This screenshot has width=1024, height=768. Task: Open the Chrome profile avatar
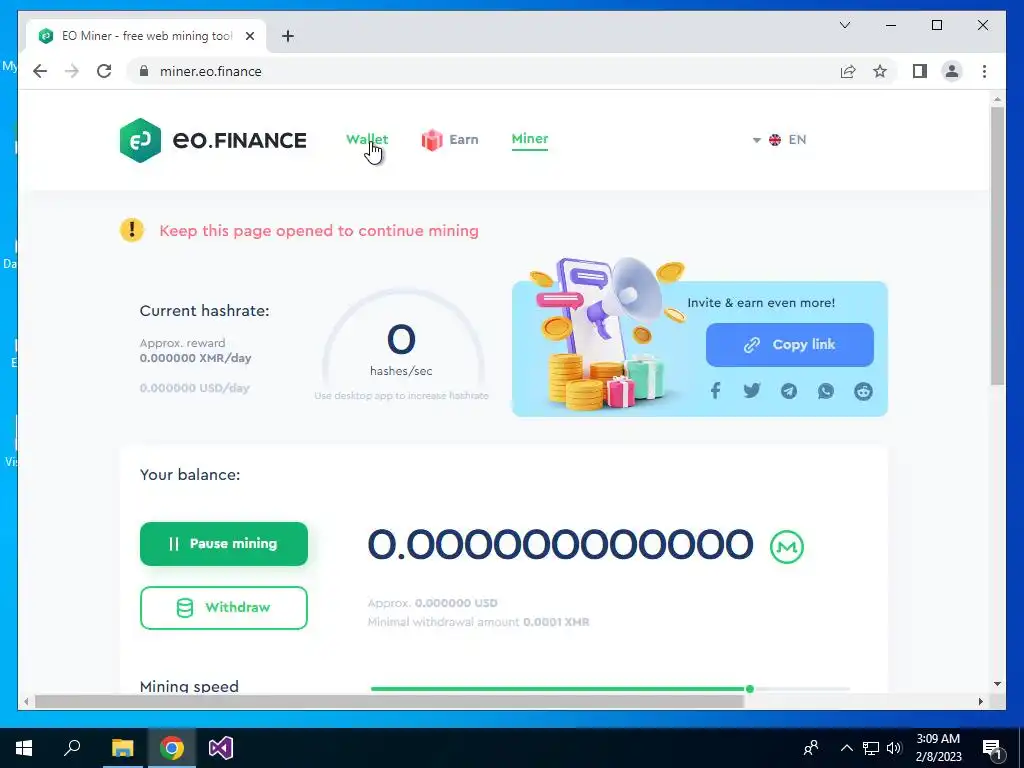(x=952, y=71)
